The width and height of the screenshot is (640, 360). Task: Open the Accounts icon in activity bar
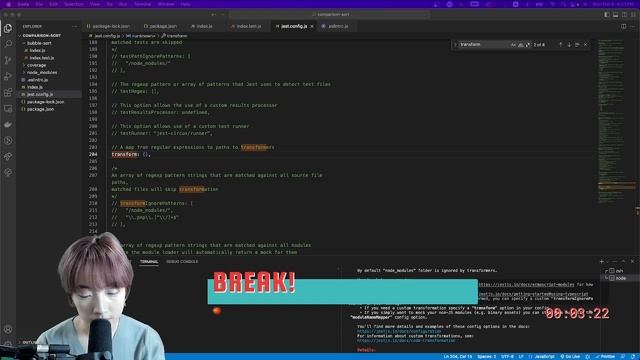click(8, 329)
